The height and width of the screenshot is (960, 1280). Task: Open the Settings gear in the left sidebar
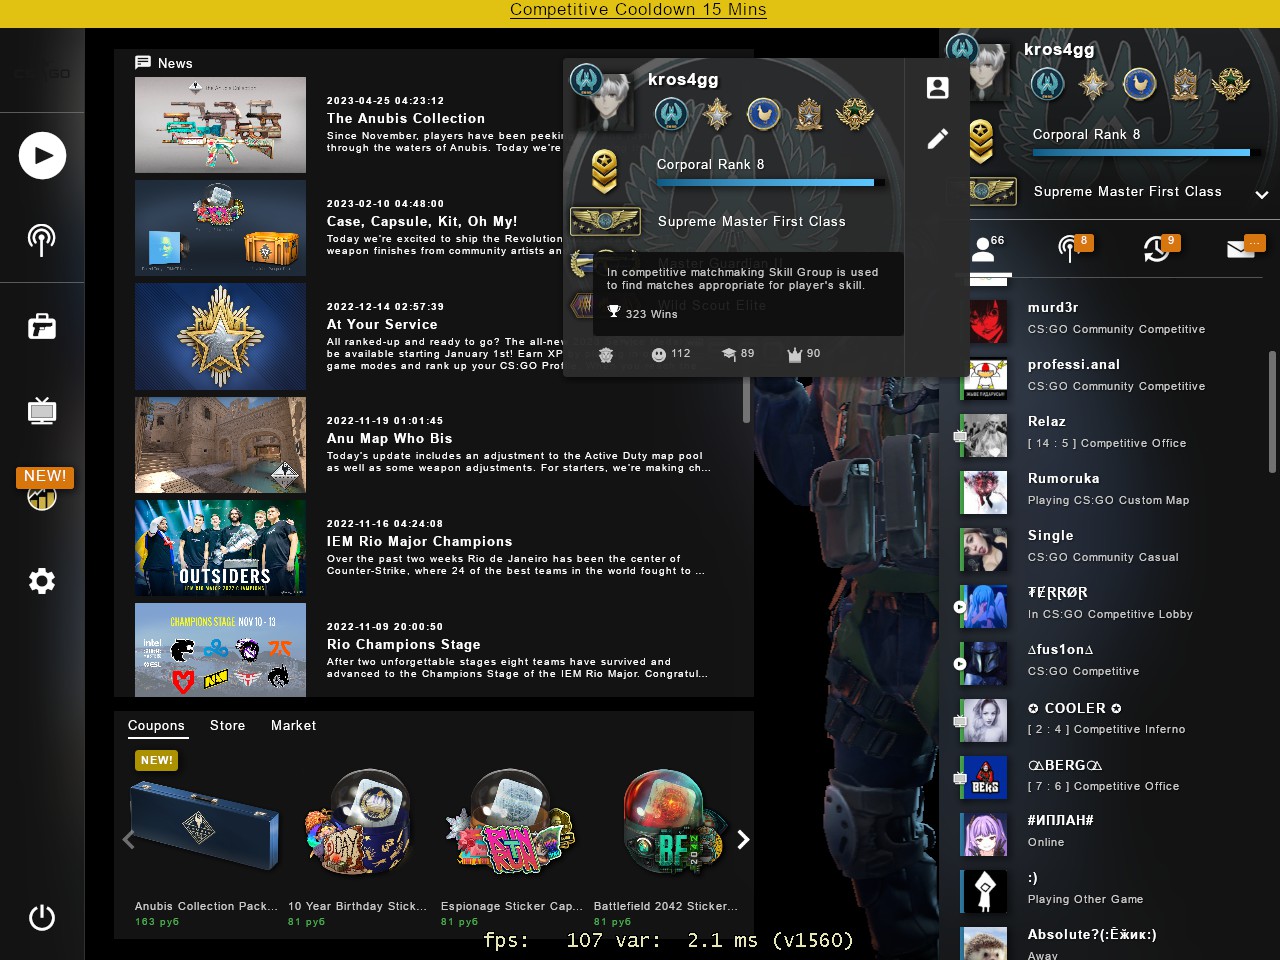(x=42, y=581)
